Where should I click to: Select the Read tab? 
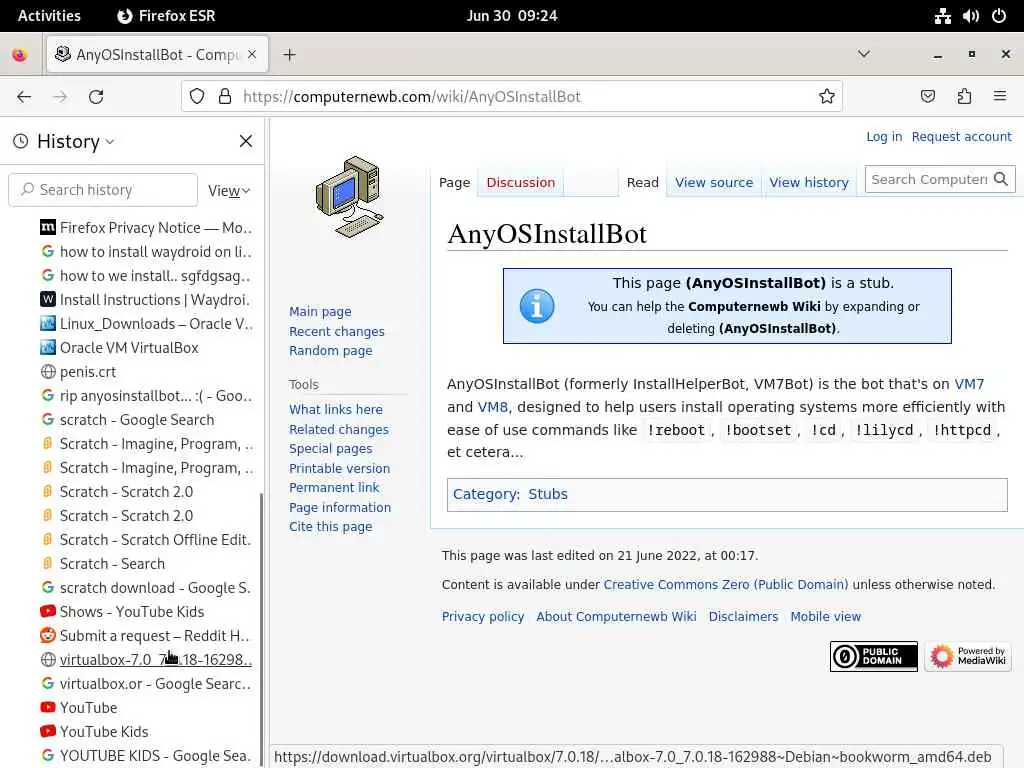click(643, 183)
